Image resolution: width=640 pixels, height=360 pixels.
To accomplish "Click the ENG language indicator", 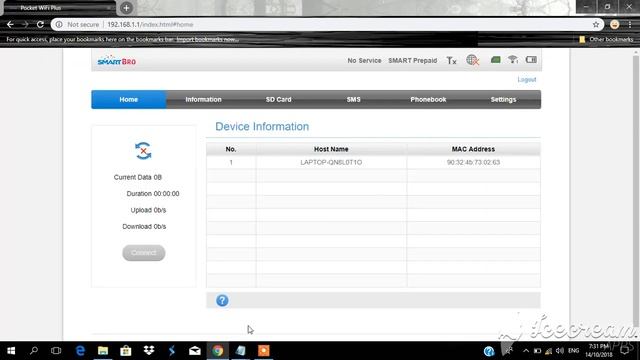I will coord(573,351).
